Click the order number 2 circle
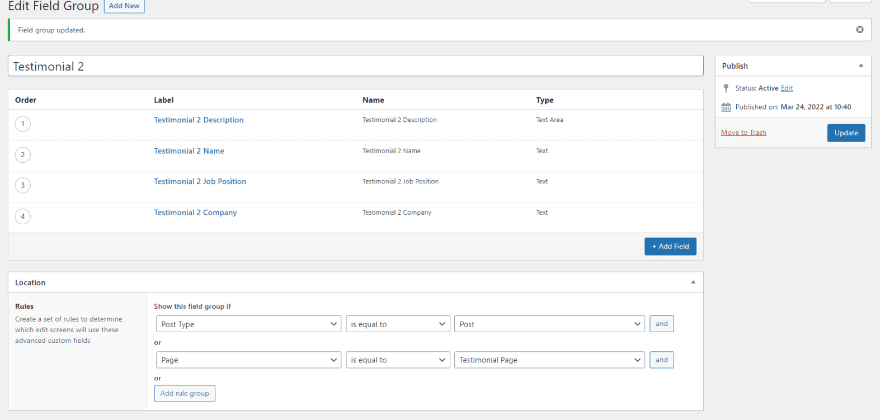Viewport: 880px width, 420px height. tap(23, 155)
